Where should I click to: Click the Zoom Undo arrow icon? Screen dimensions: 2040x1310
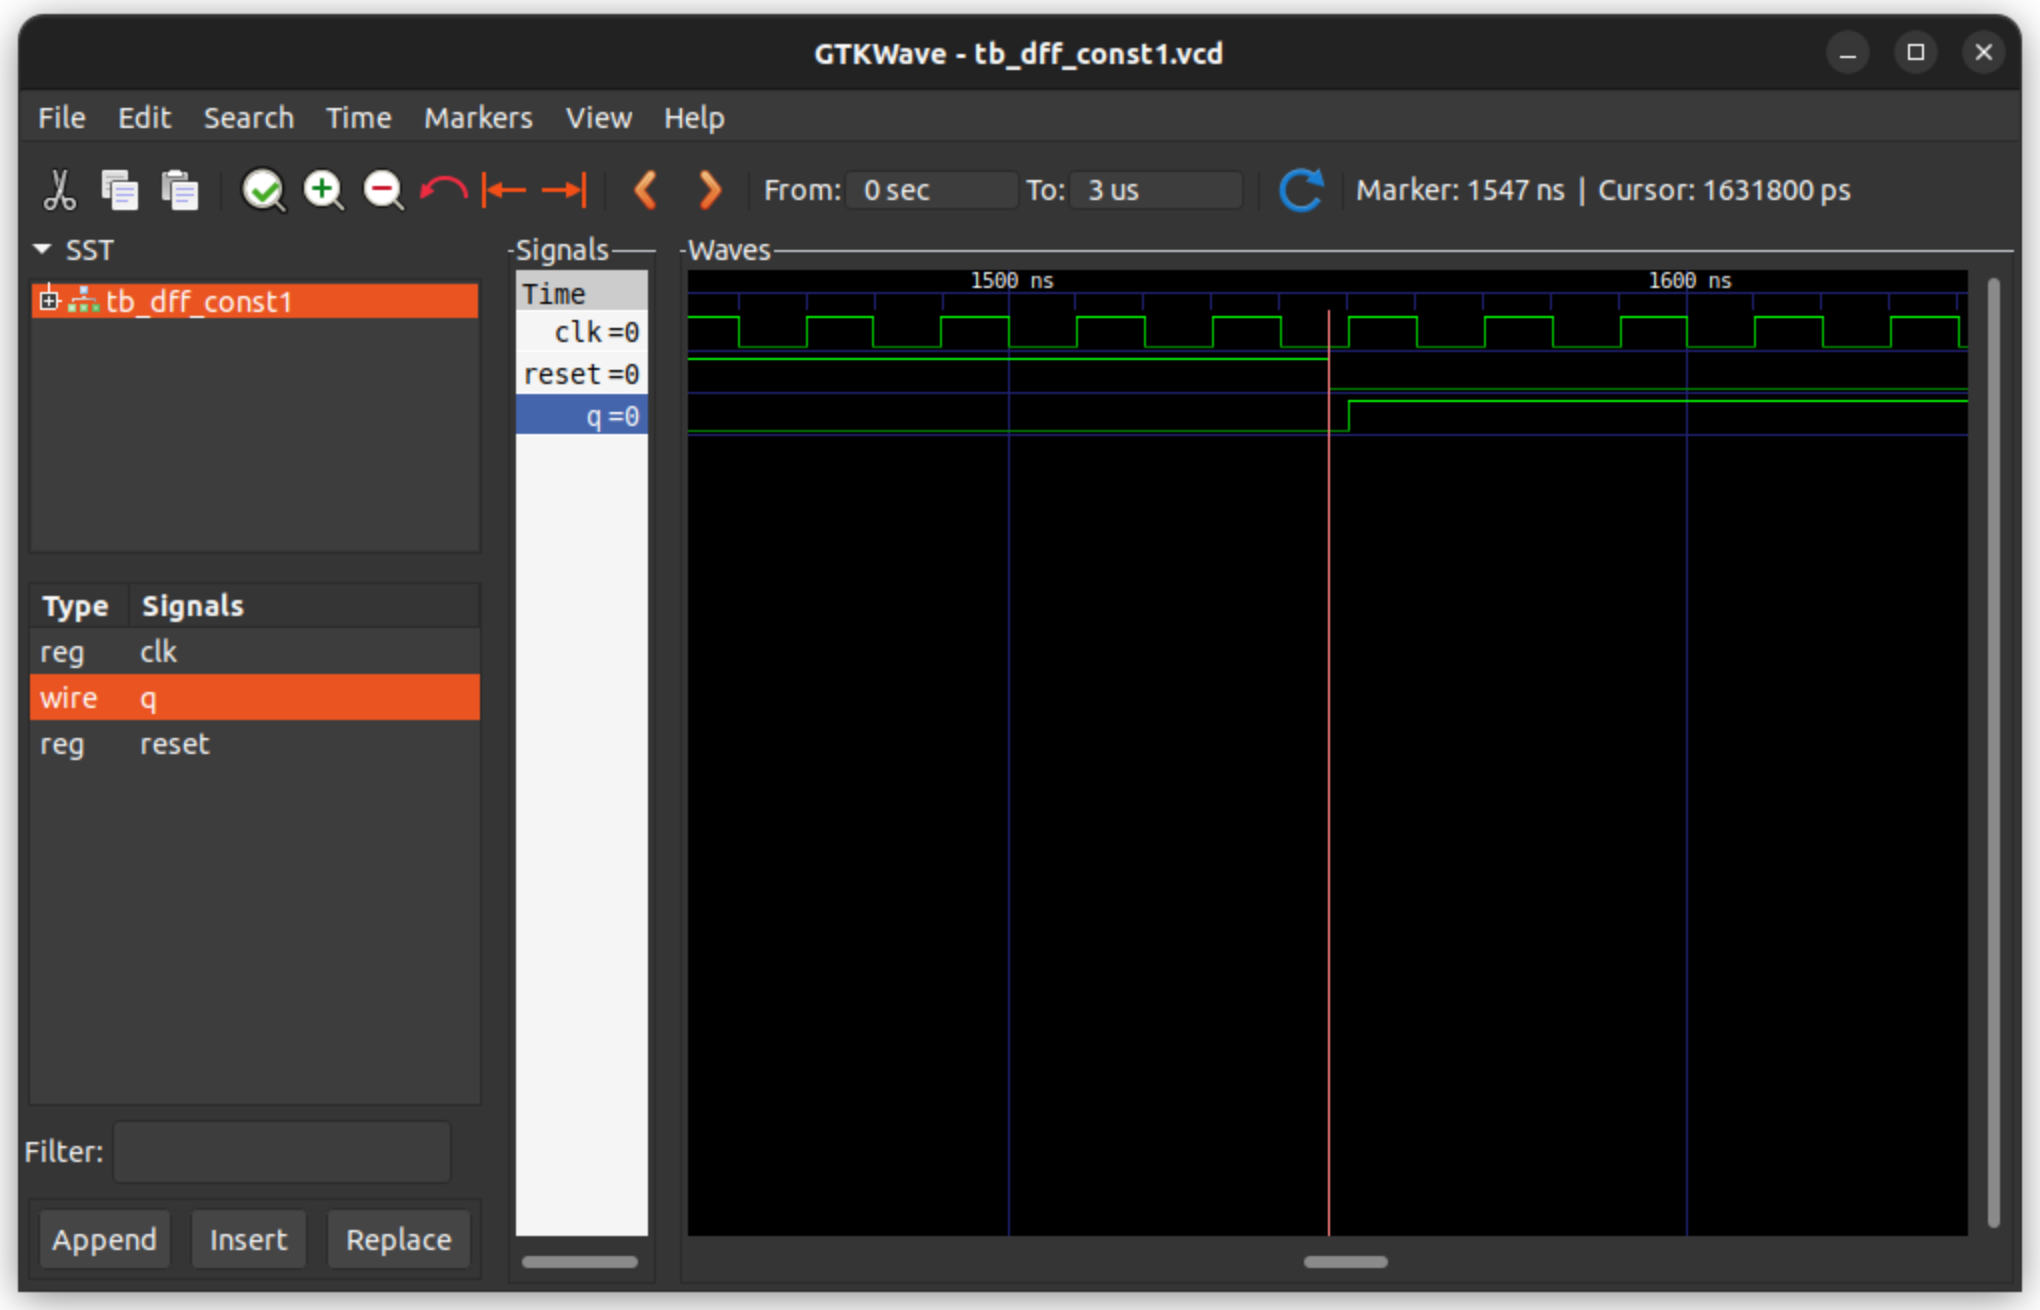click(443, 190)
